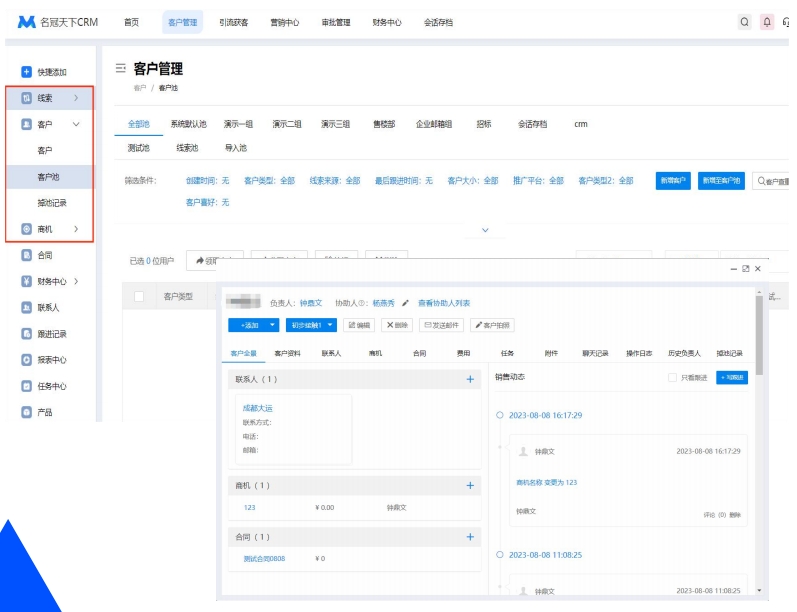Open the 操作日志 tab in detail panel
The image size is (797, 612).
pyautogui.click(x=639, y=353)
